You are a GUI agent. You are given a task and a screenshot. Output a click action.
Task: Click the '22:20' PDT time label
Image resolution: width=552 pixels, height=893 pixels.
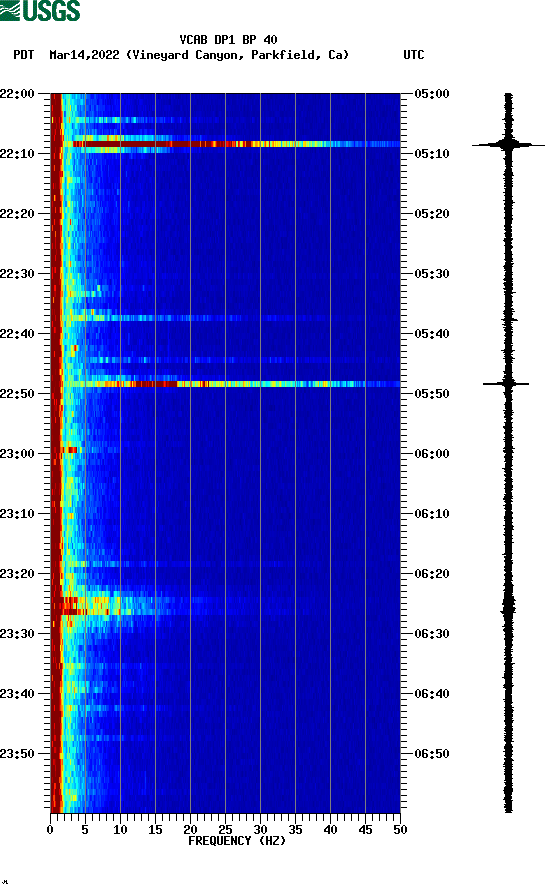pyautogui.click(x=18, y=214)
